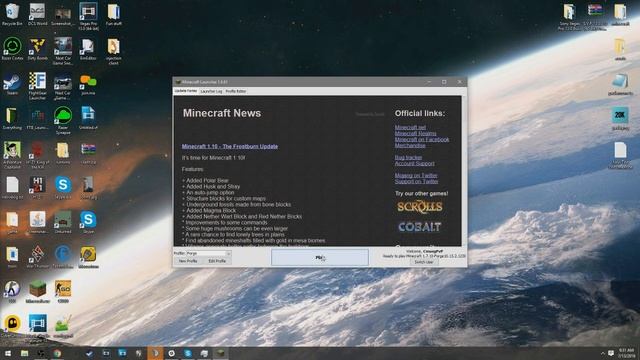Select the Adventure Capitalist desktop icon
The image size is (640, 360).
[x=12, y=155]
